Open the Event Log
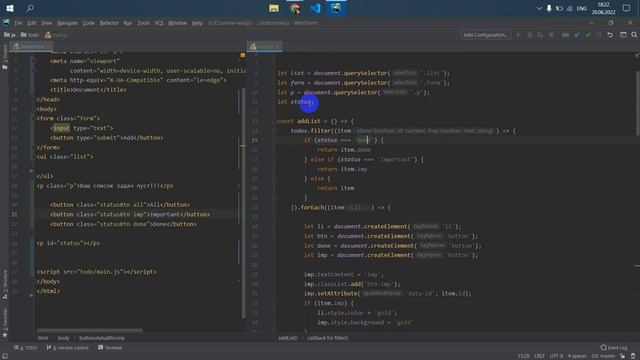This screenshot has width=640, height=360. [x=613, y=348]
